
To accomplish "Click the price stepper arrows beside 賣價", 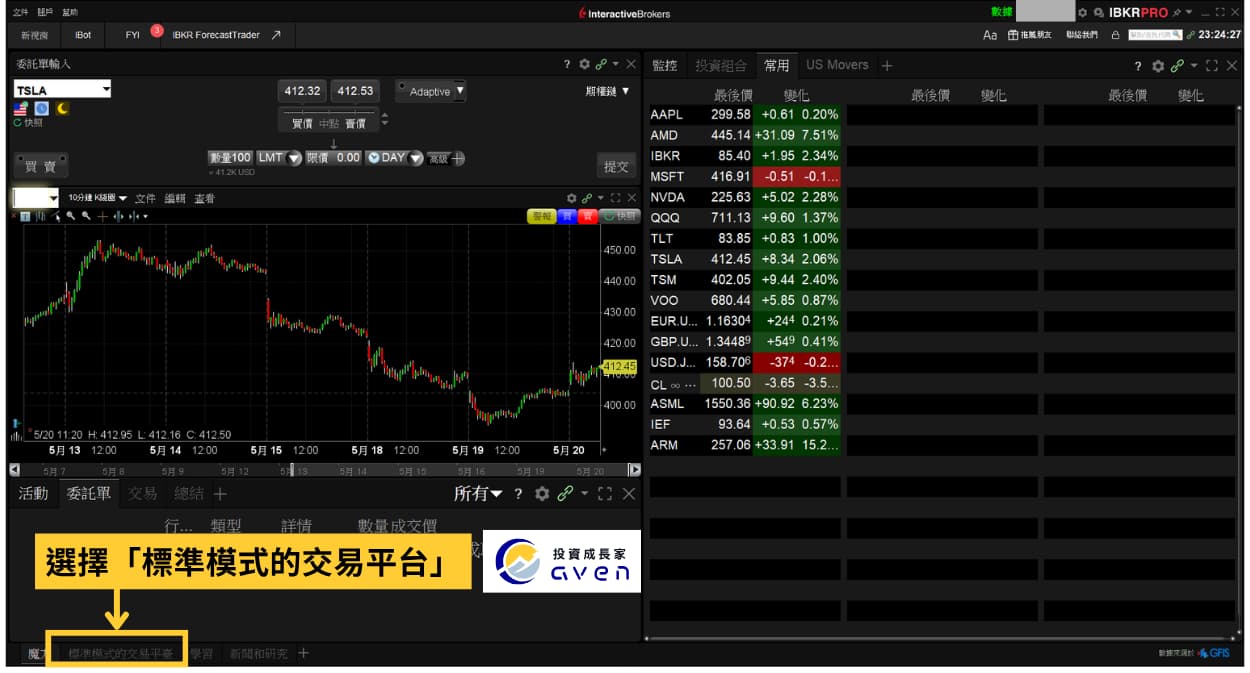I will click(x=385, y=120).
